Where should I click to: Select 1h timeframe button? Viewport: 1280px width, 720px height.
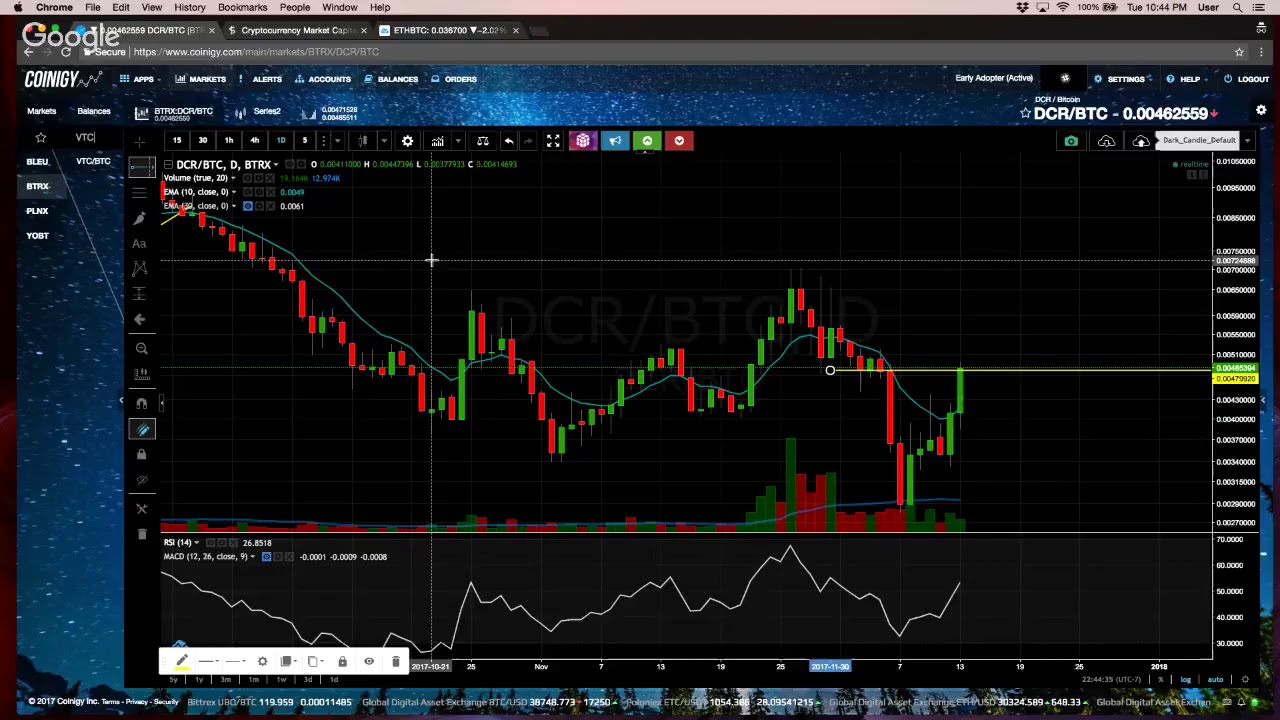click(x=228, y=141)
